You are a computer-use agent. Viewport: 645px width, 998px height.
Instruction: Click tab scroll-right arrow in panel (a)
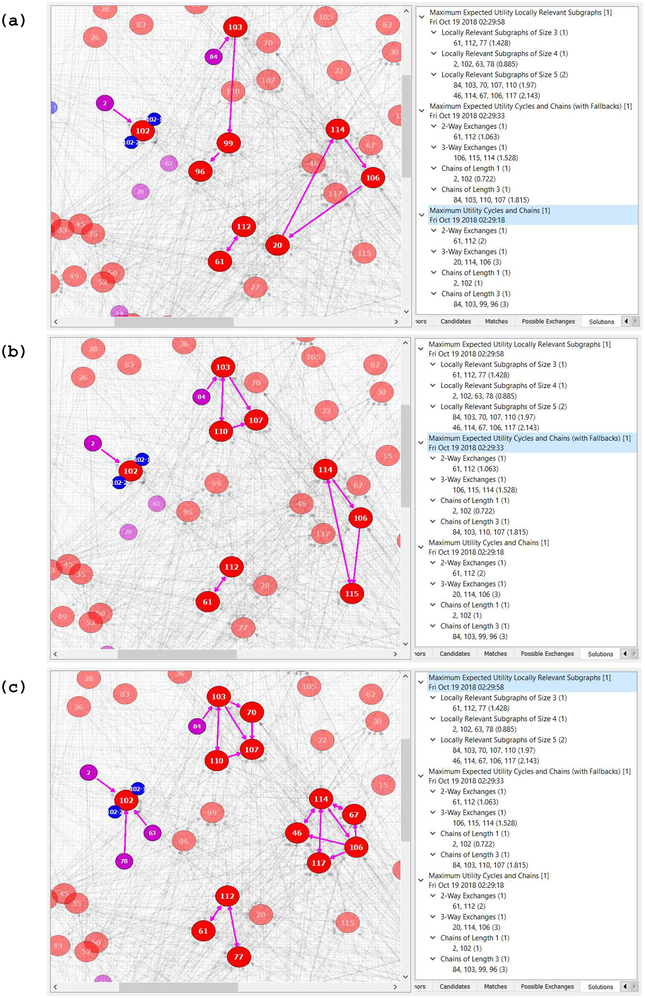(x=634, y=321)
